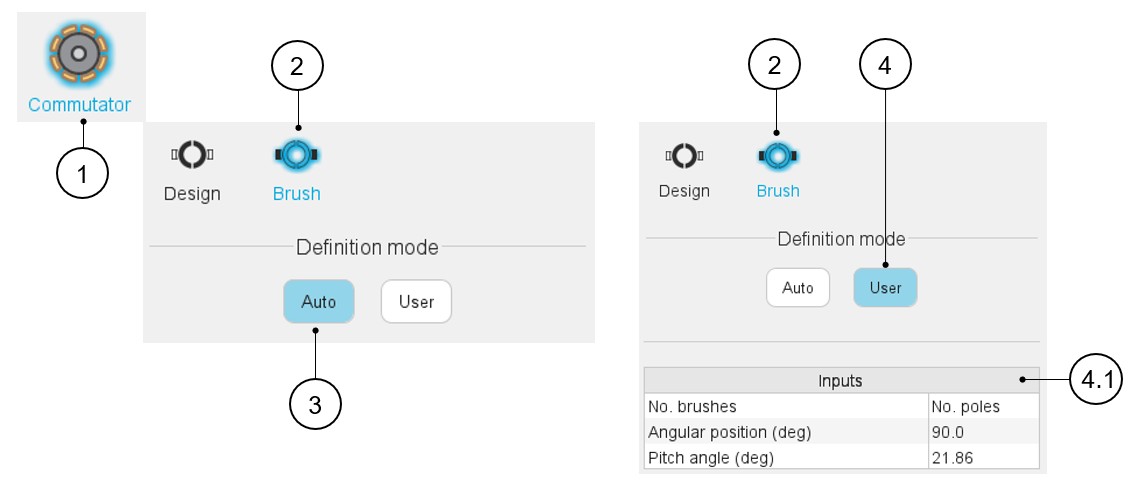The width and height of the screenshot is (1135, 499).
Task: Open Design icon in right panel
Action: click(x=684, y=155)
